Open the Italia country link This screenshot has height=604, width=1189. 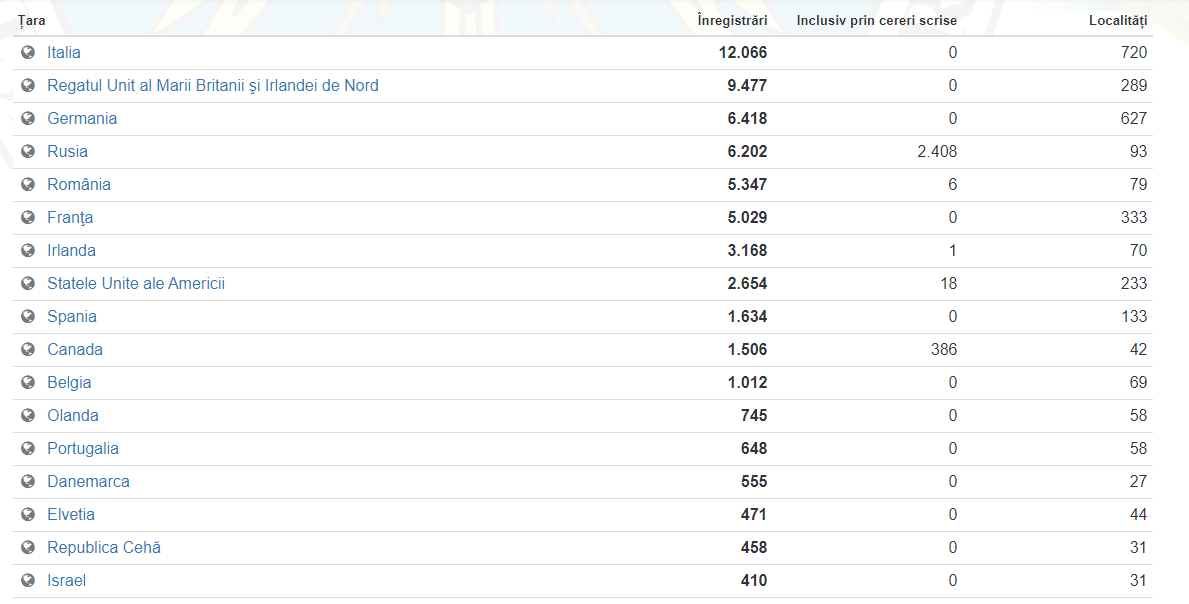pyautogui.click(x=64, y=52)
